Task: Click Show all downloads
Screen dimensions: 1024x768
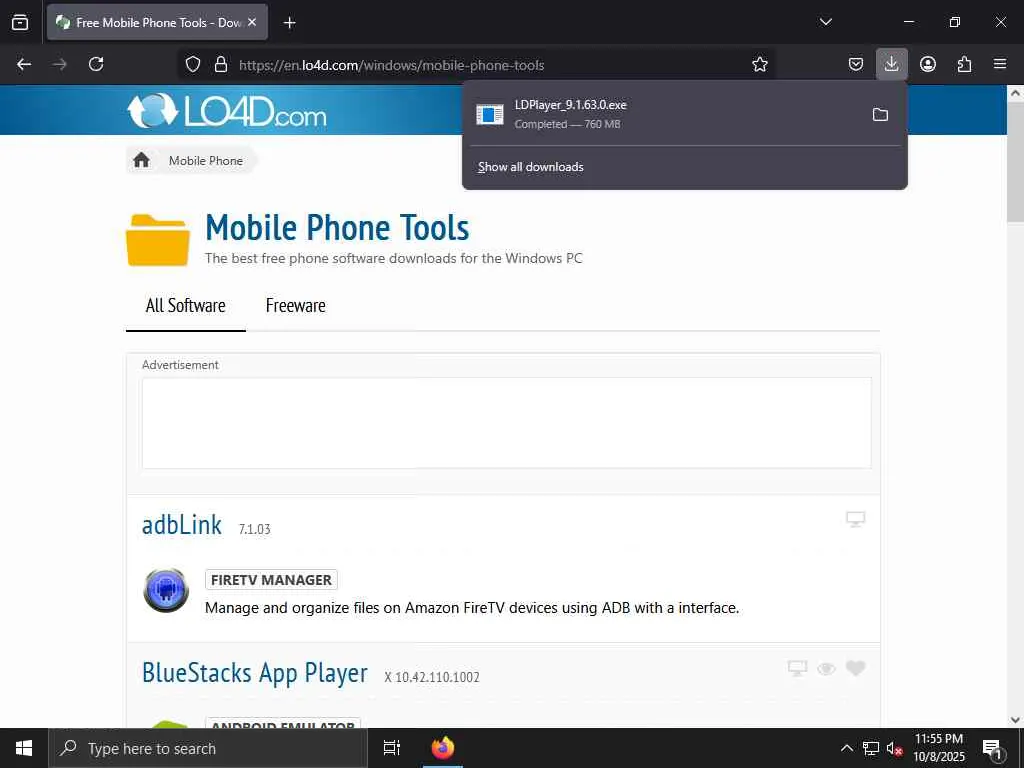Action: (530, 167)
